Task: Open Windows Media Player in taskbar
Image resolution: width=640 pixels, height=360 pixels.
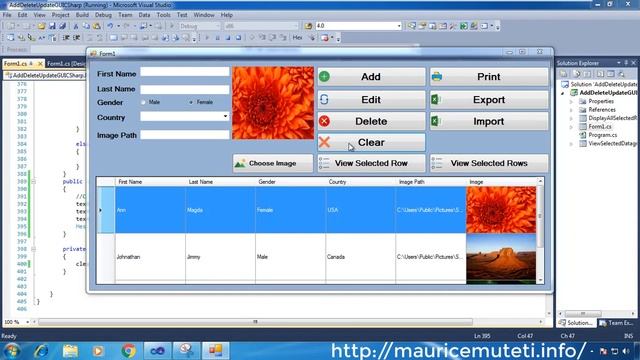Action: click(x=98, y=351)
